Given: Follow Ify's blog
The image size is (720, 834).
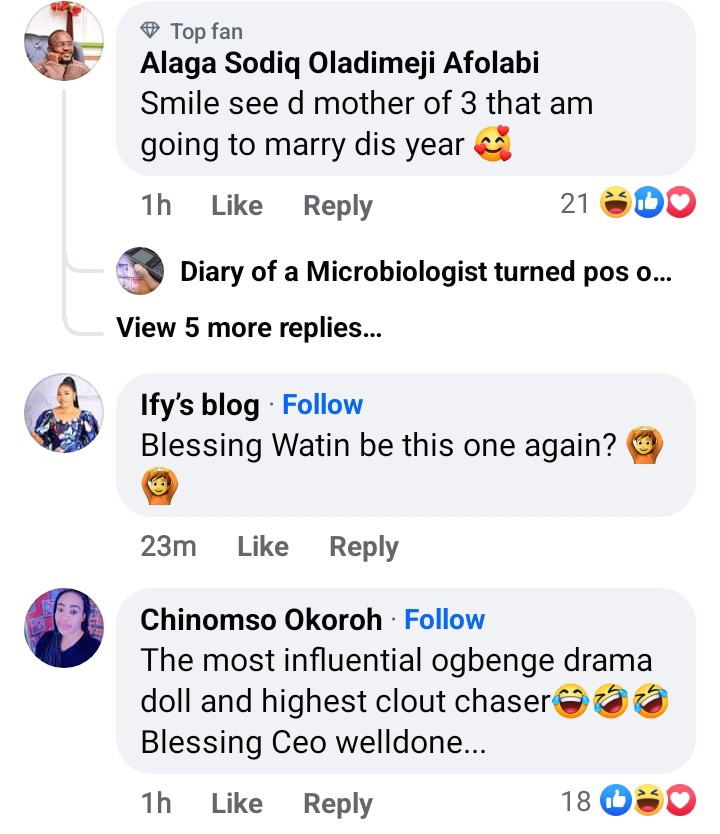Looking at the screenshot, I should coord(322,405).
